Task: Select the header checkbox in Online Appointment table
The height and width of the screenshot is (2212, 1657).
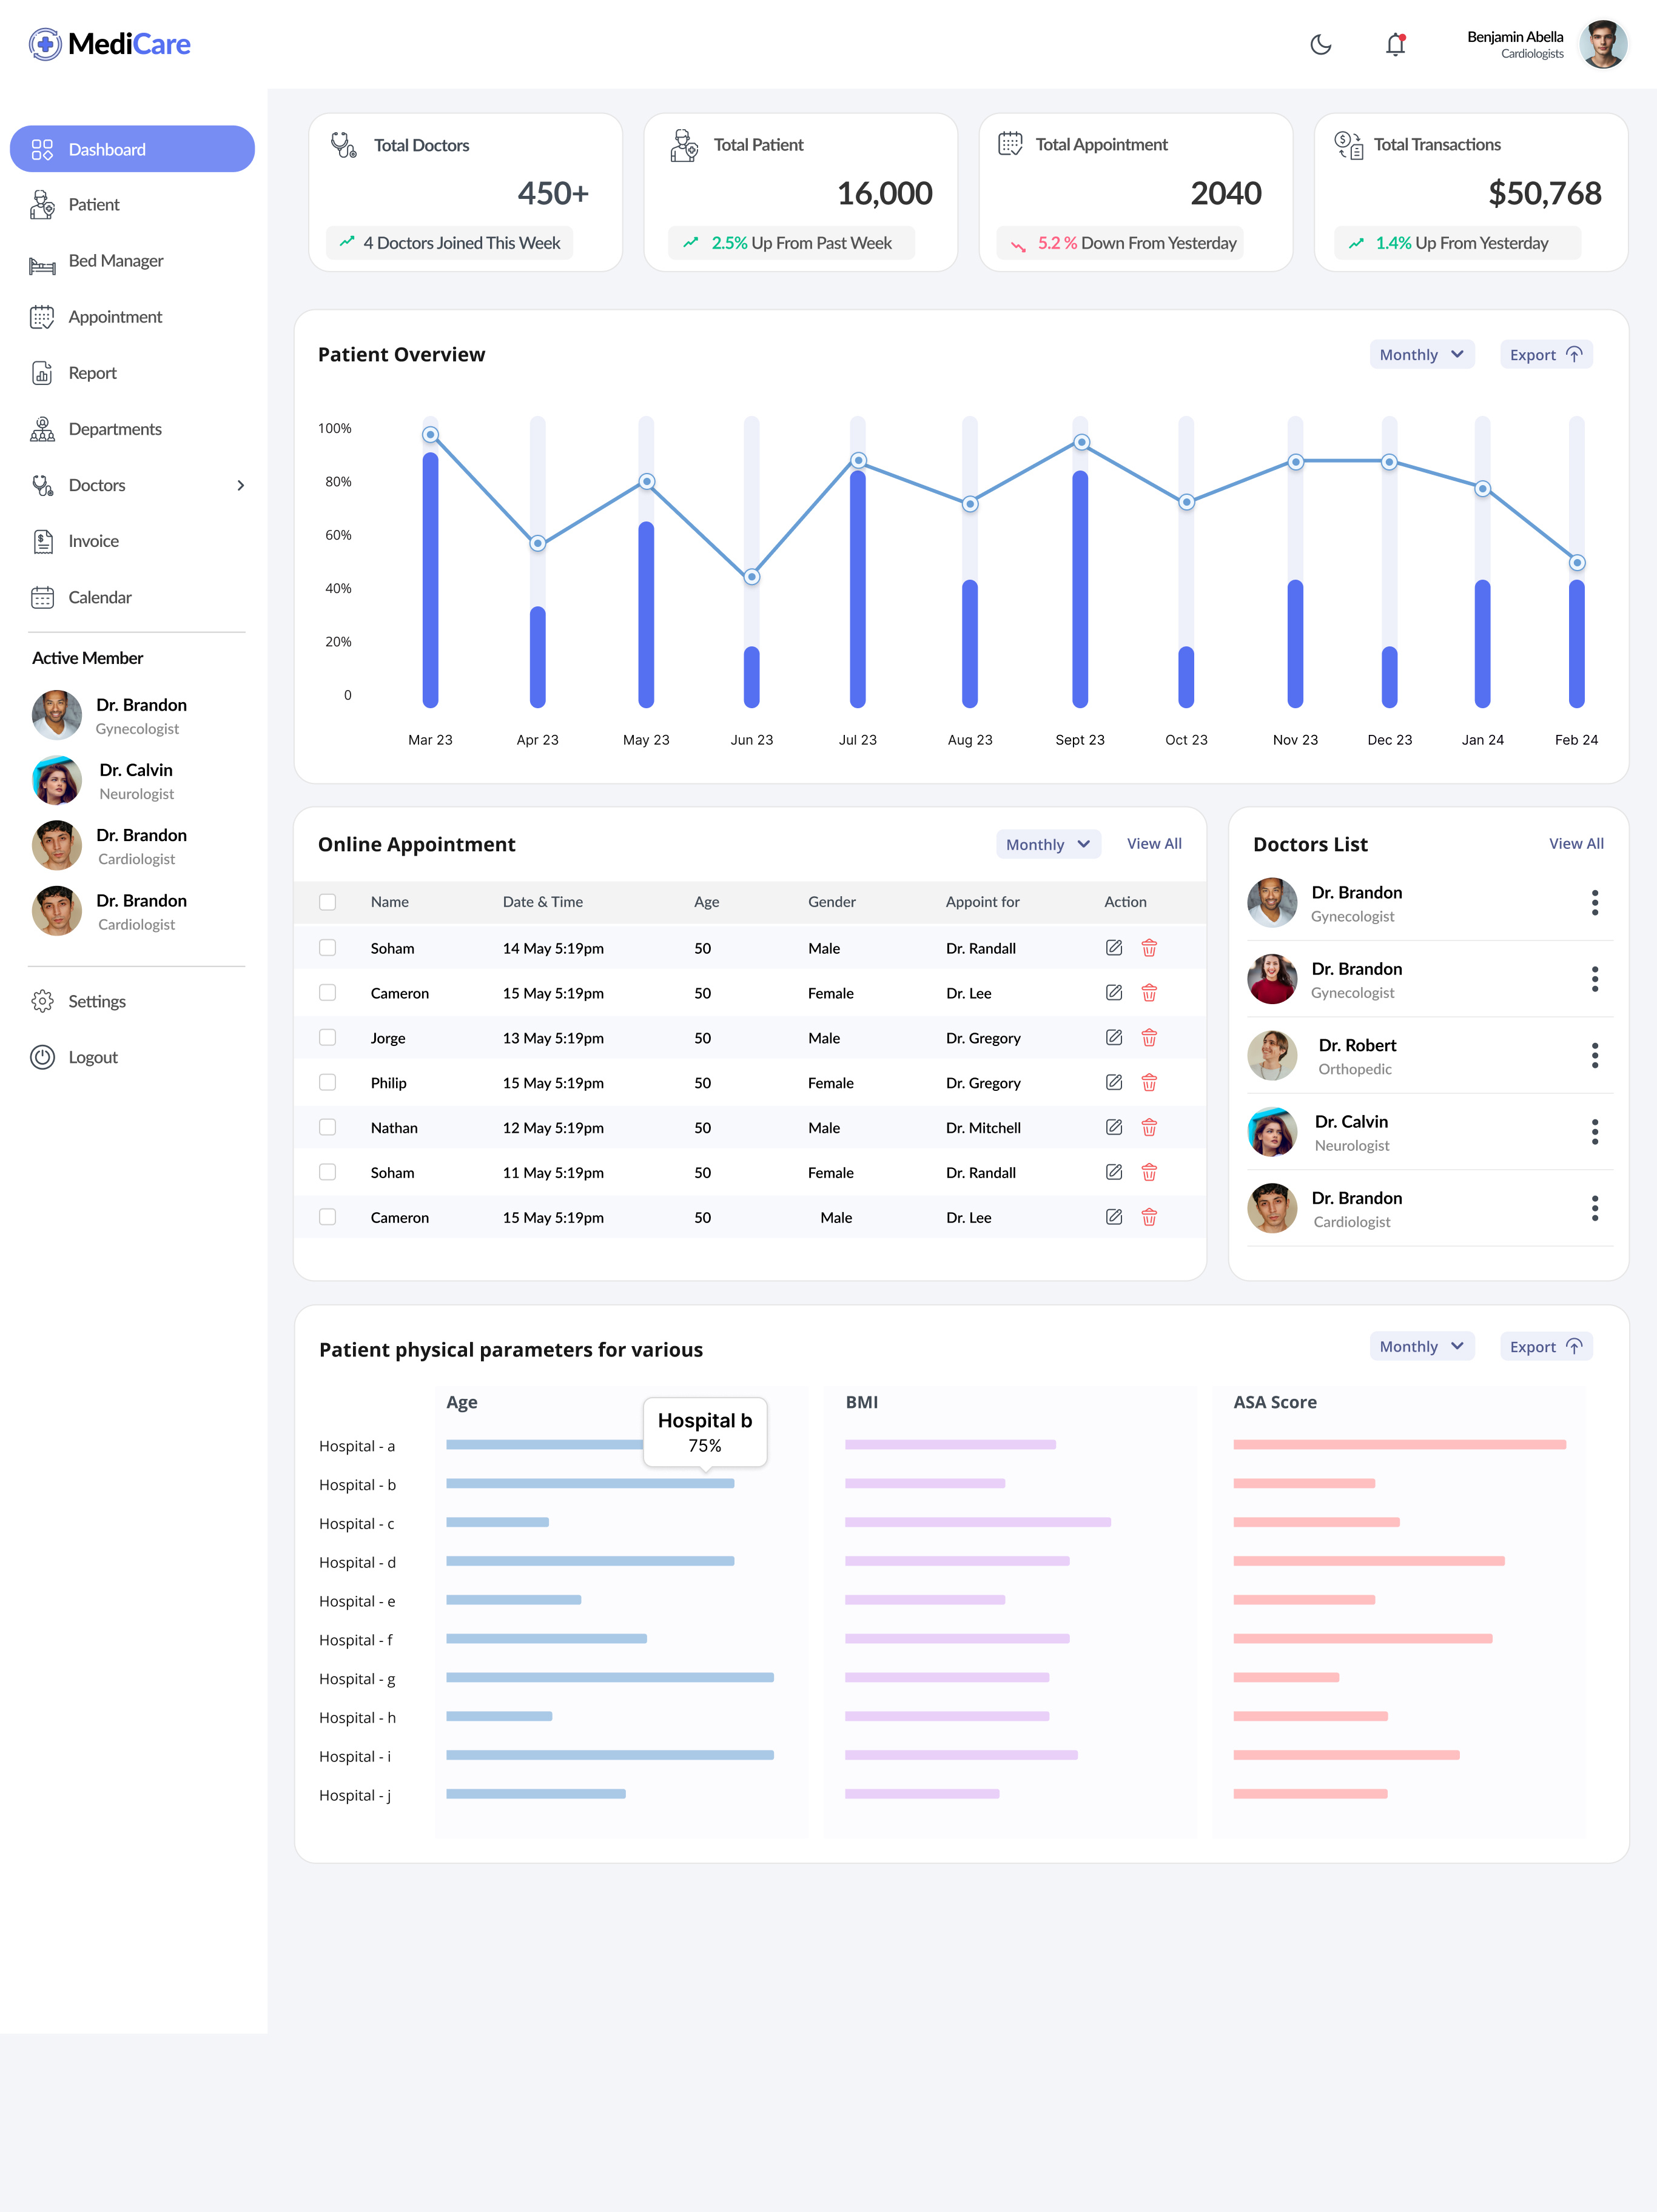Action: pyautogui.click(x=328, y=901)
